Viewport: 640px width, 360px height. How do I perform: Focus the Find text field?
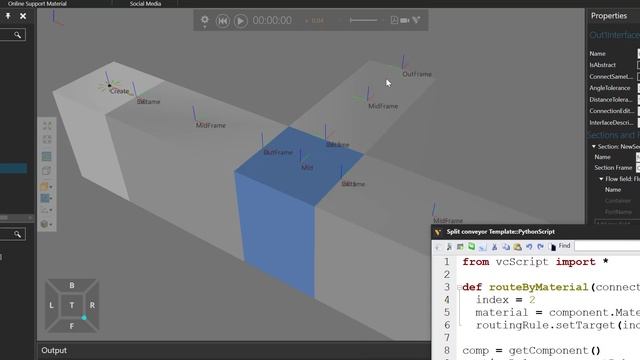pos(607,246)
